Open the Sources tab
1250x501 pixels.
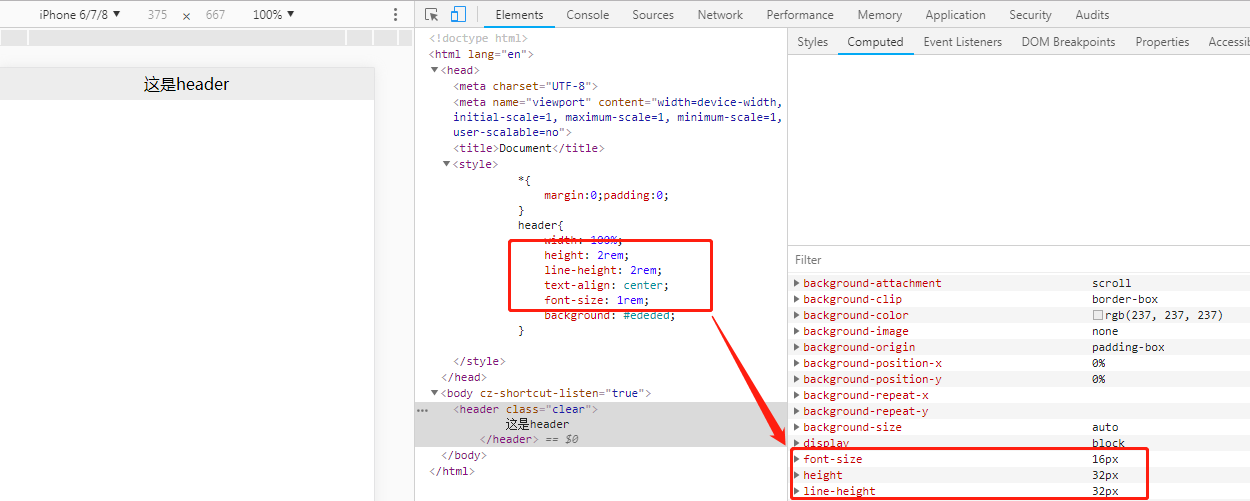(653, 15)
